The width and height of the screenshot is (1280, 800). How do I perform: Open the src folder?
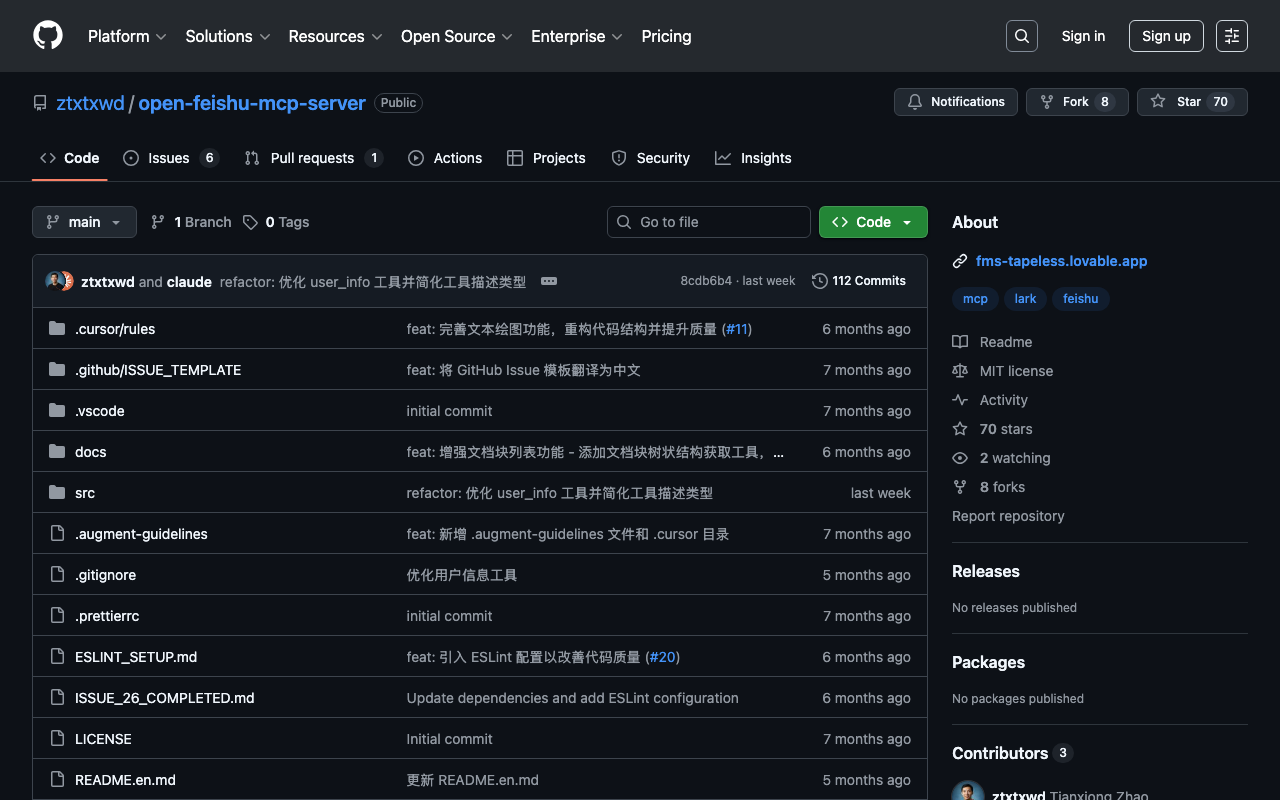click(85, 493)
